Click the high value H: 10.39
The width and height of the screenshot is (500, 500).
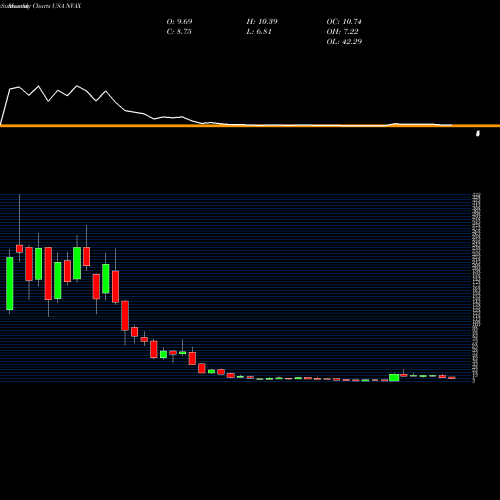262,22
